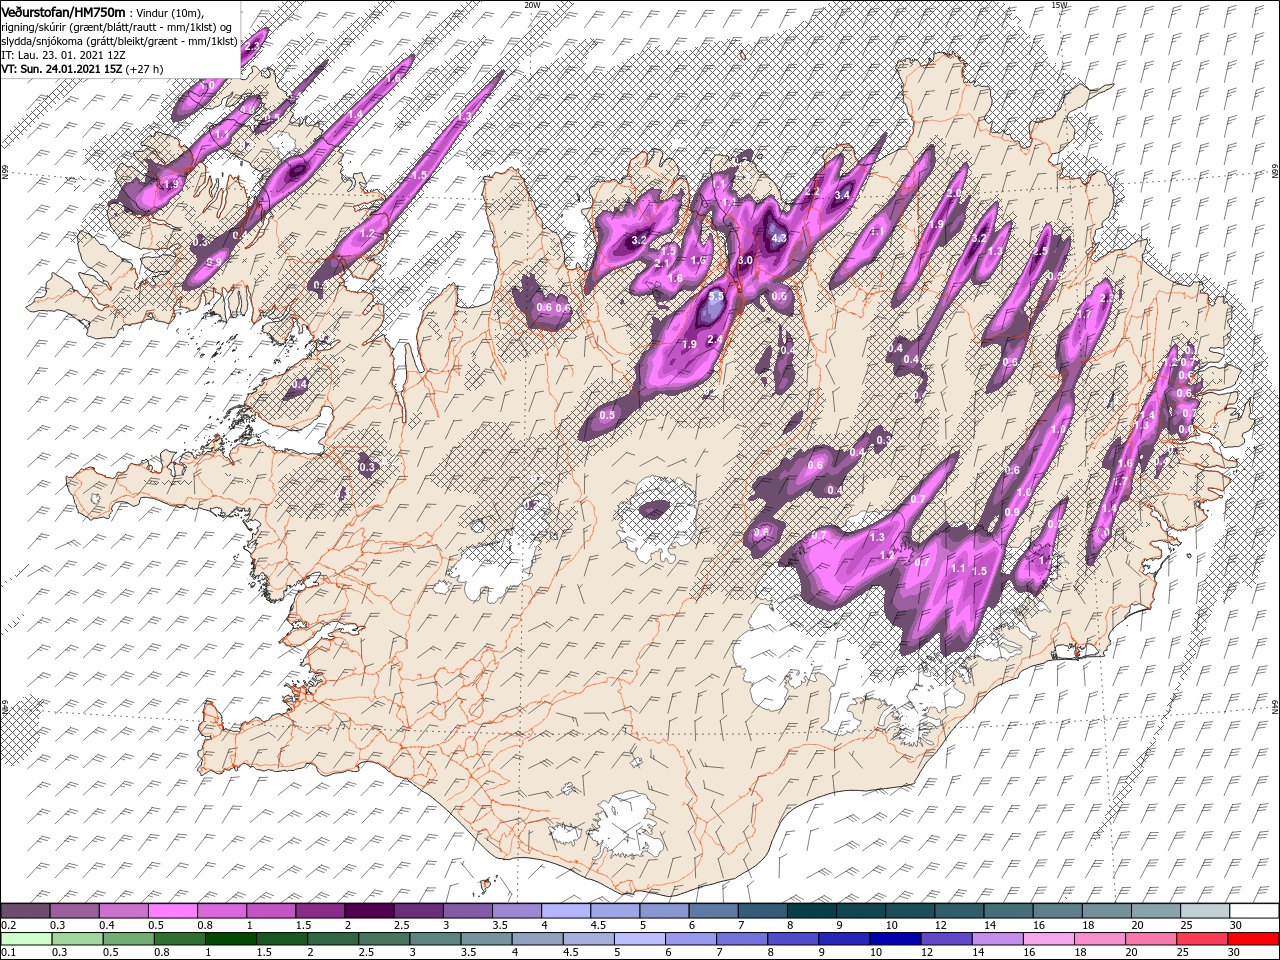
Task: Click the darkest green 1–1.5 rain legend swatch
Action: [230, 939]
